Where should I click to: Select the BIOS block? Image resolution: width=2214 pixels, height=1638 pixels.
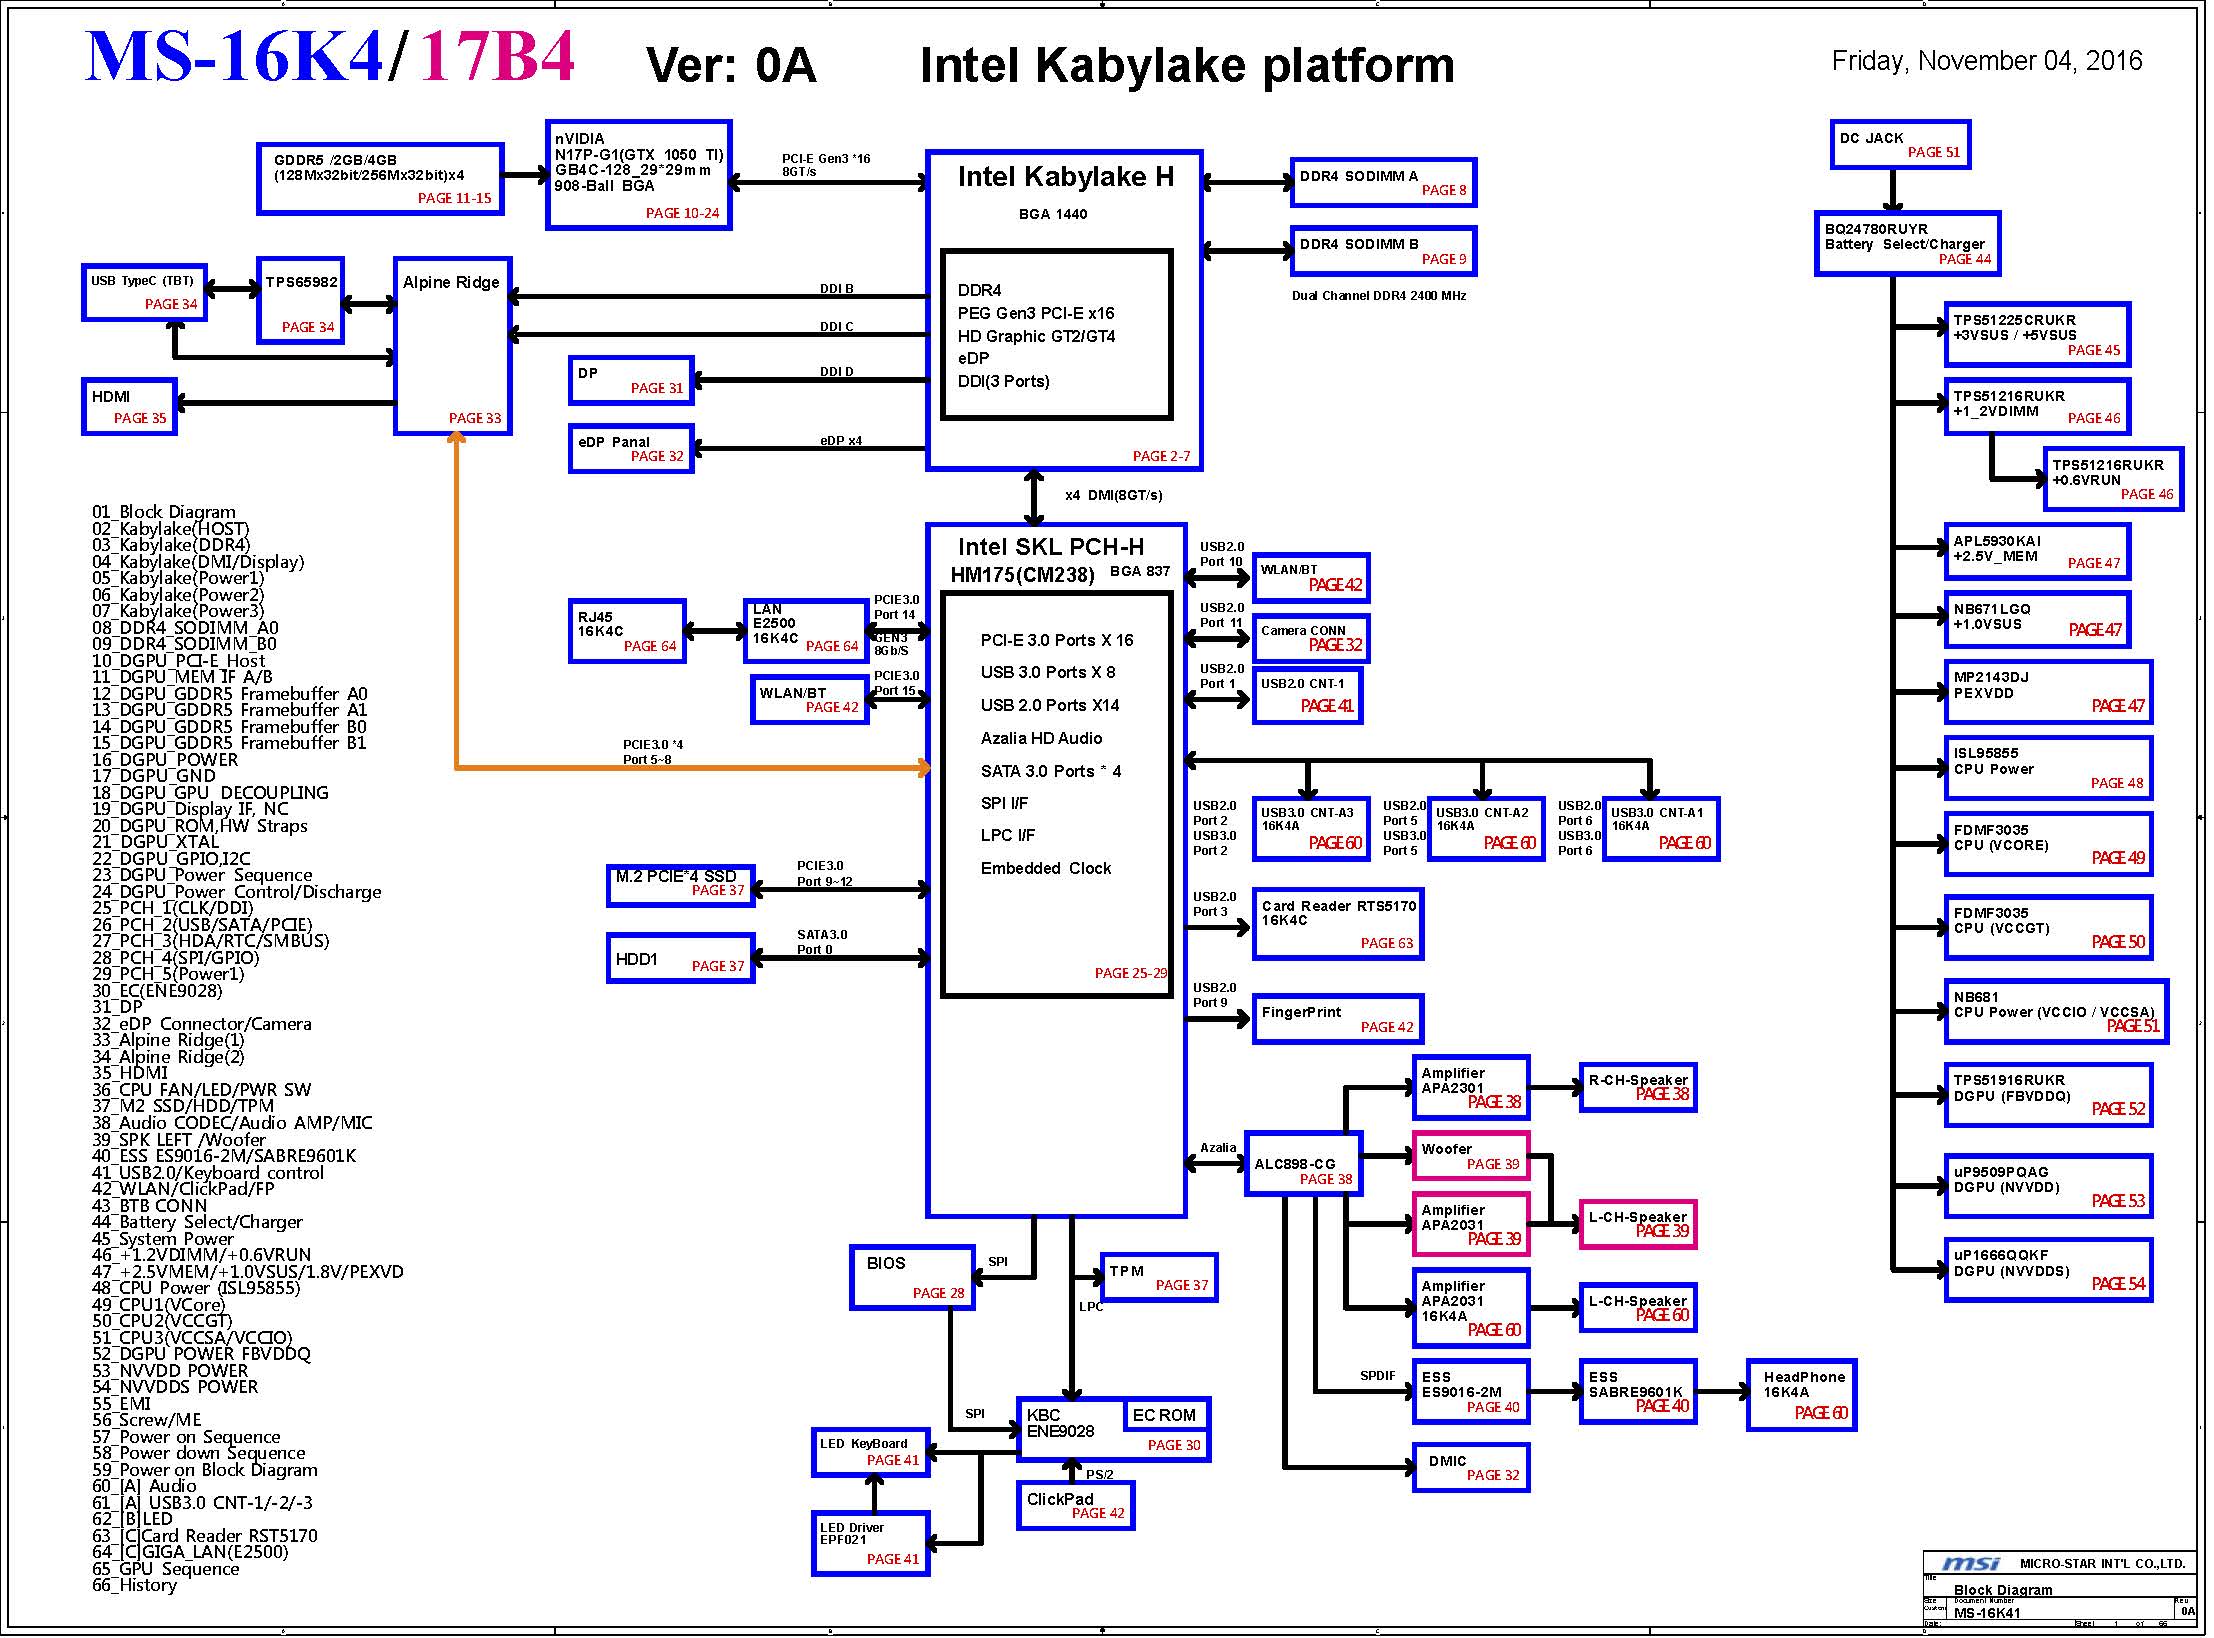(x=912, y=1277)
